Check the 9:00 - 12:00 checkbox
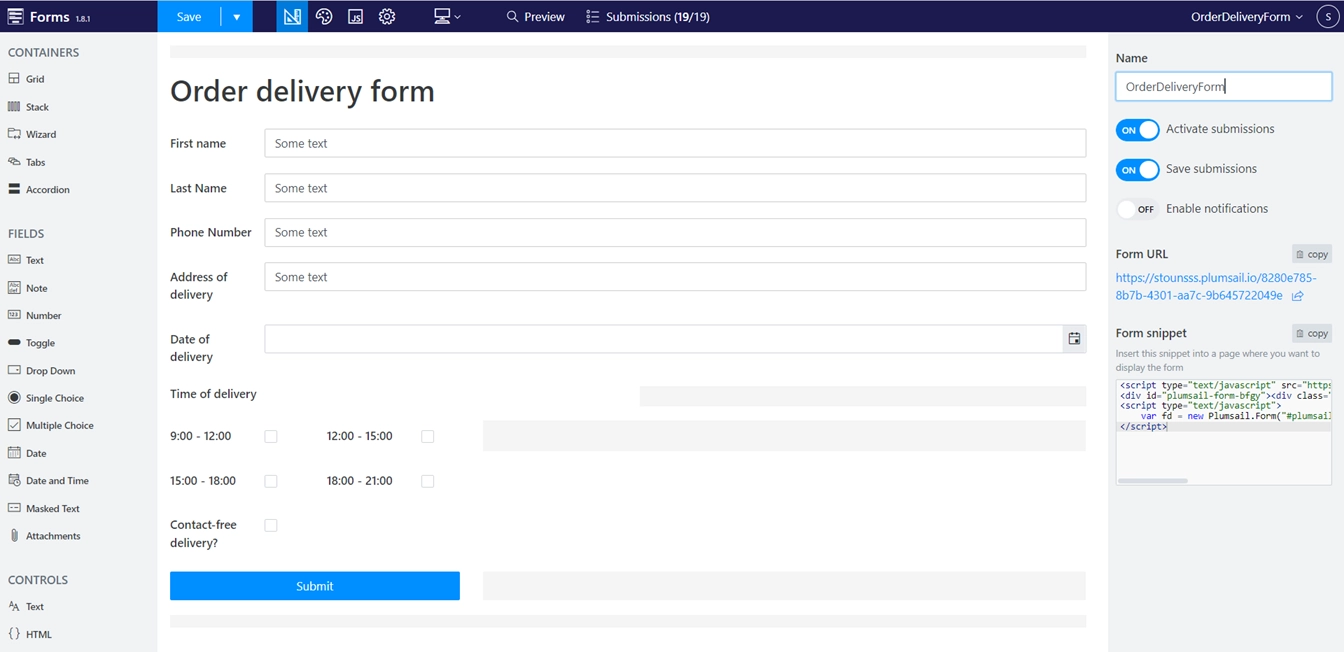 (x=271, y=437)
